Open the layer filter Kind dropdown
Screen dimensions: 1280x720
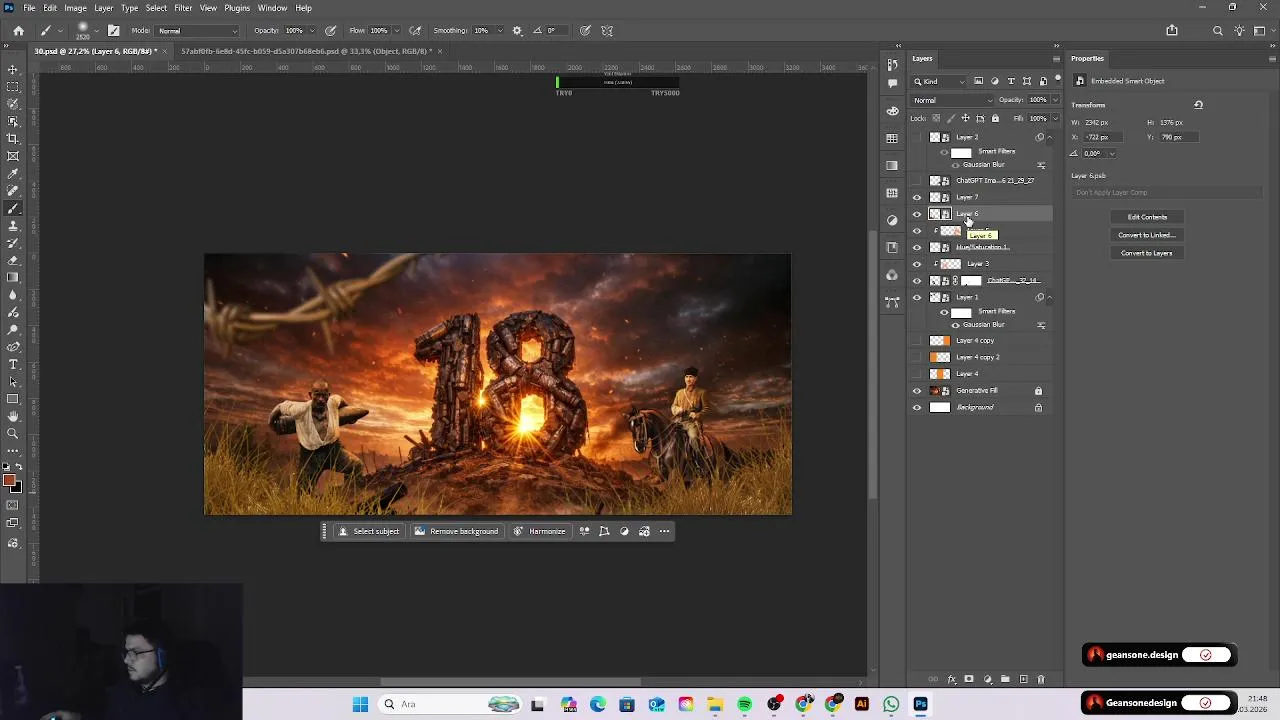pyautogui.click(x=940, y=81)
